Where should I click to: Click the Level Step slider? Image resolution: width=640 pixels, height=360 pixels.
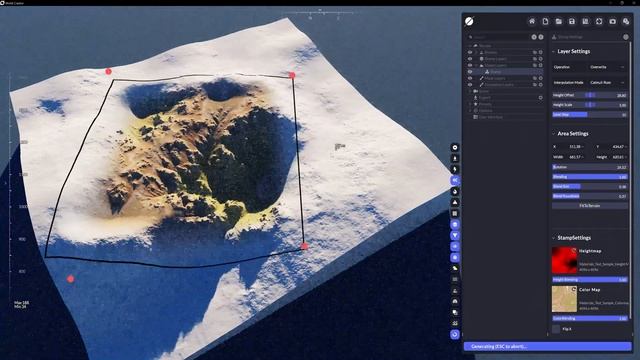(x=590, y=115)
